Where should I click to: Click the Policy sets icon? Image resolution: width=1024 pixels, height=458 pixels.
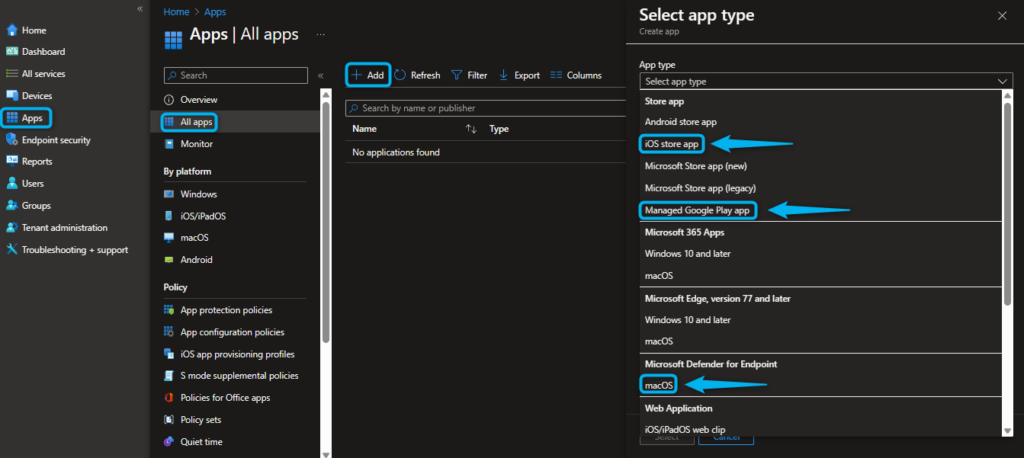(x=169, y=419)
